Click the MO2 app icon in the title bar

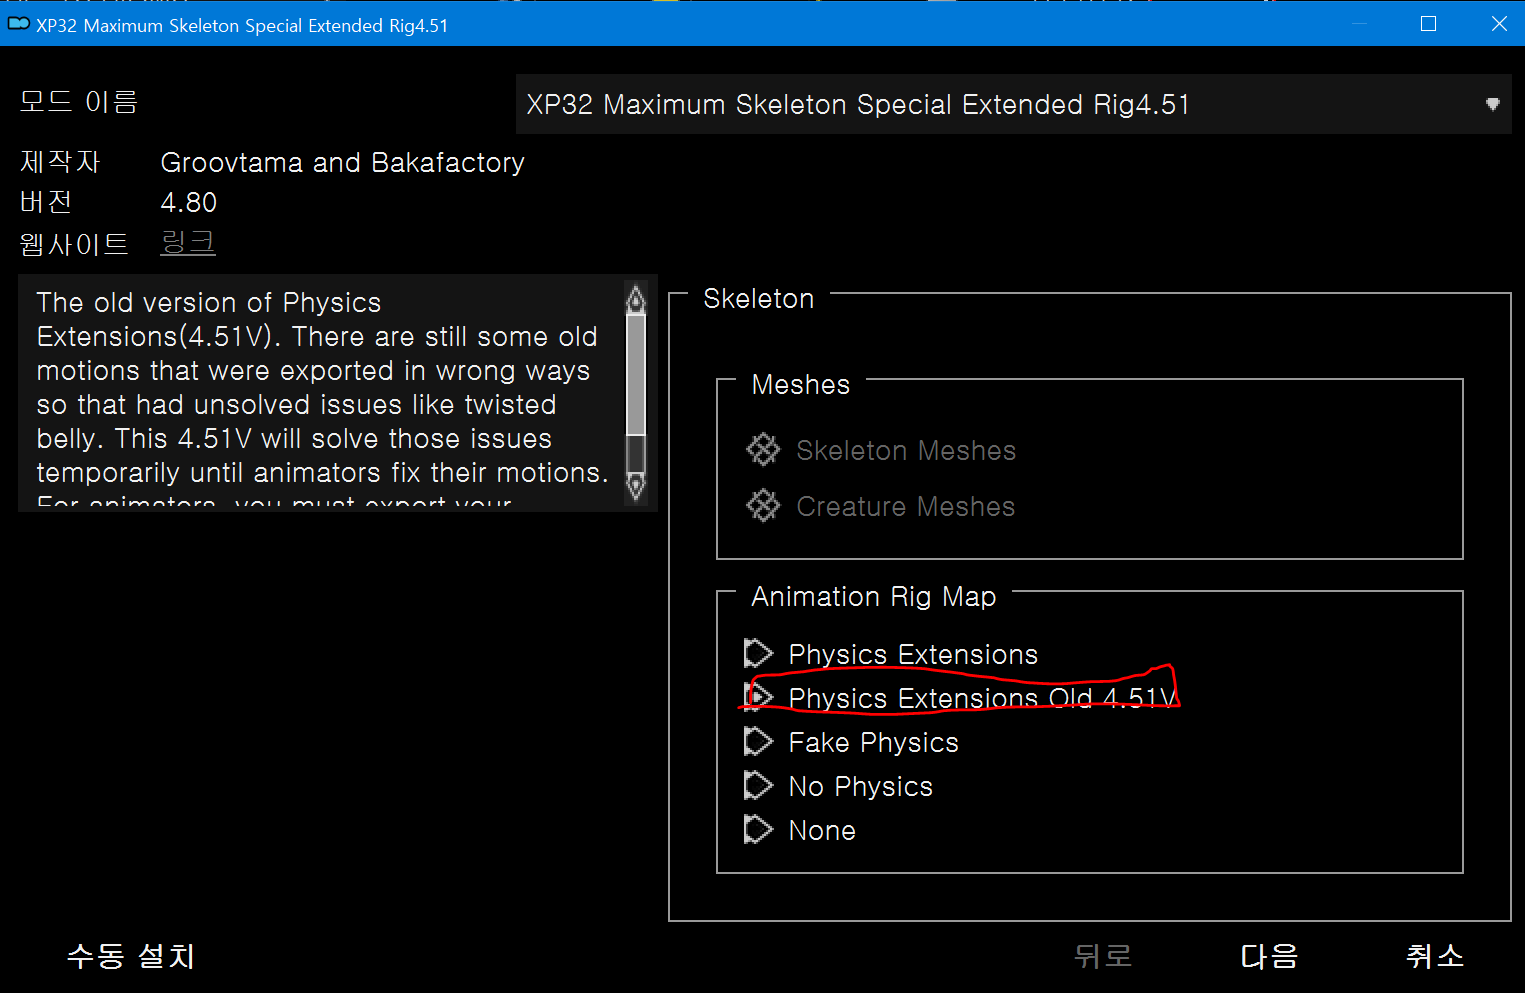[x=18, y=24]
